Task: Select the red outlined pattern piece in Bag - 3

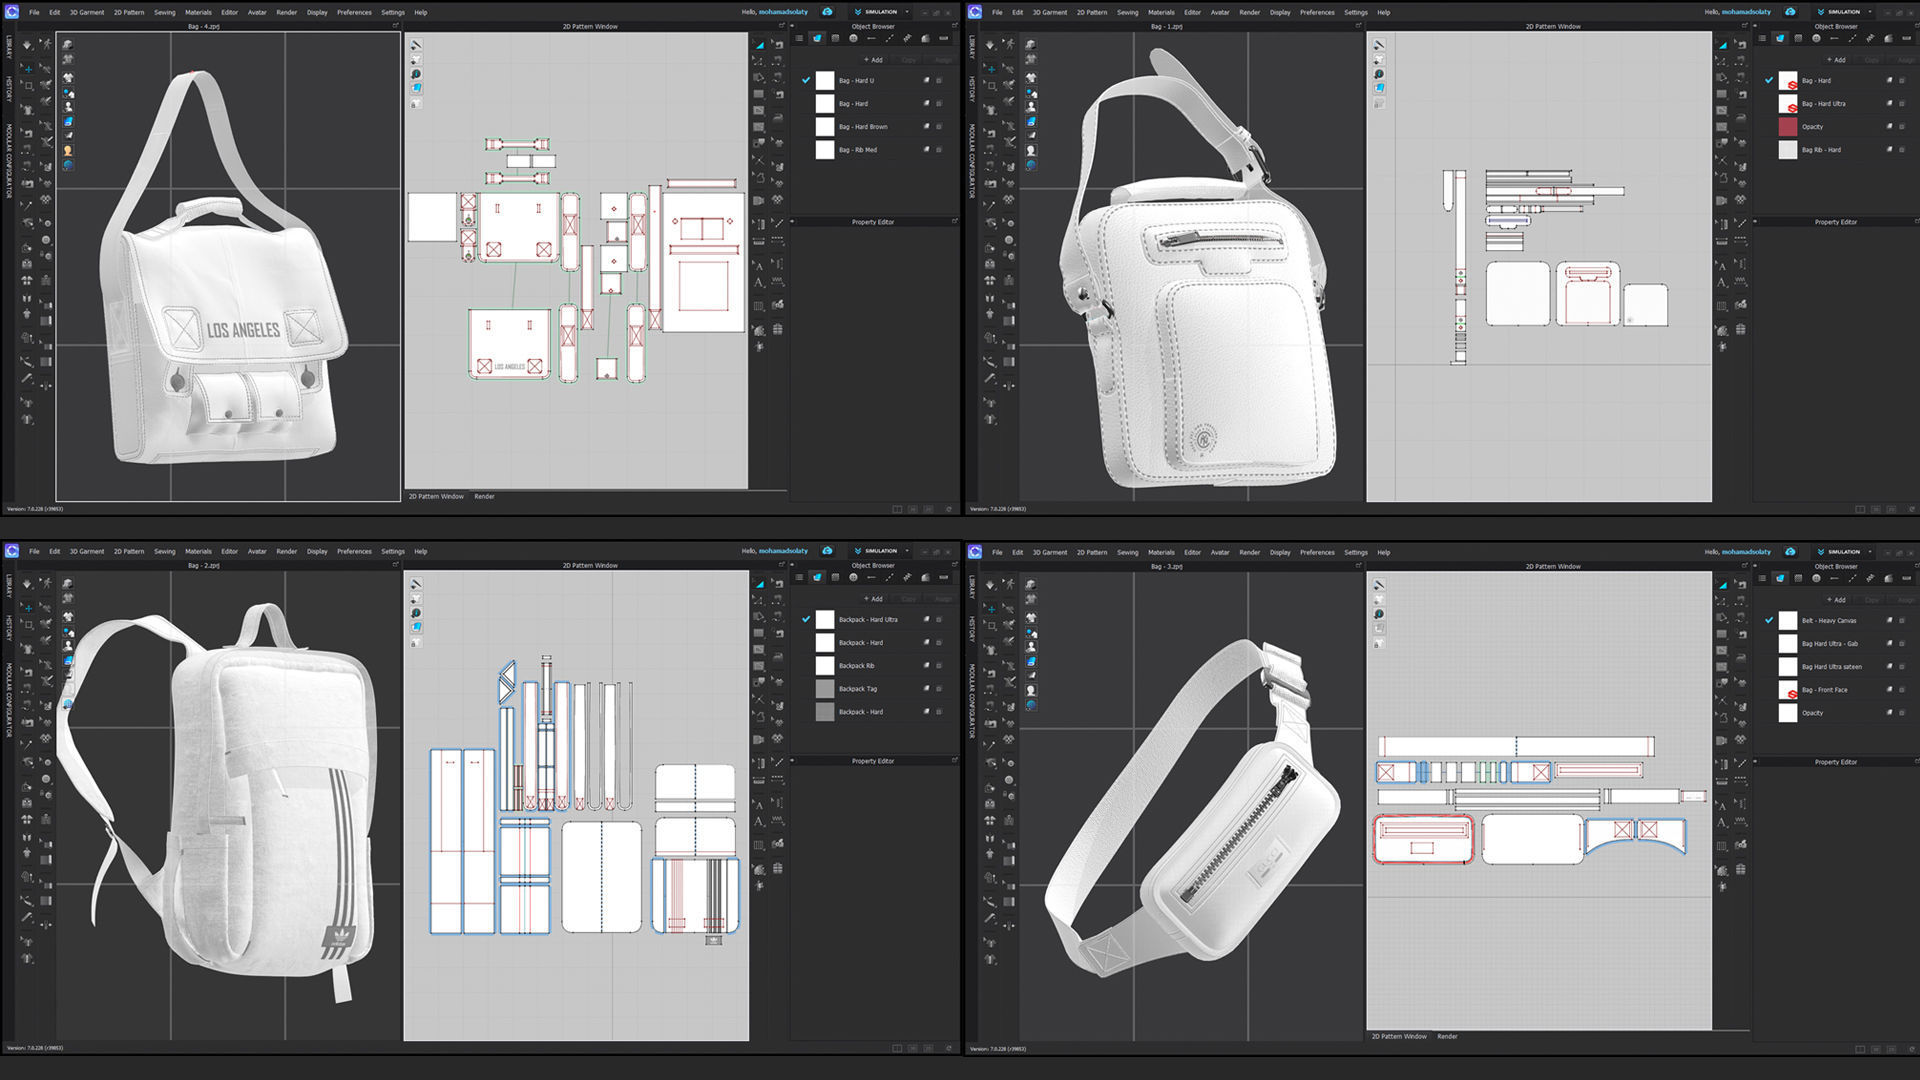Action: coord(1423,839)
